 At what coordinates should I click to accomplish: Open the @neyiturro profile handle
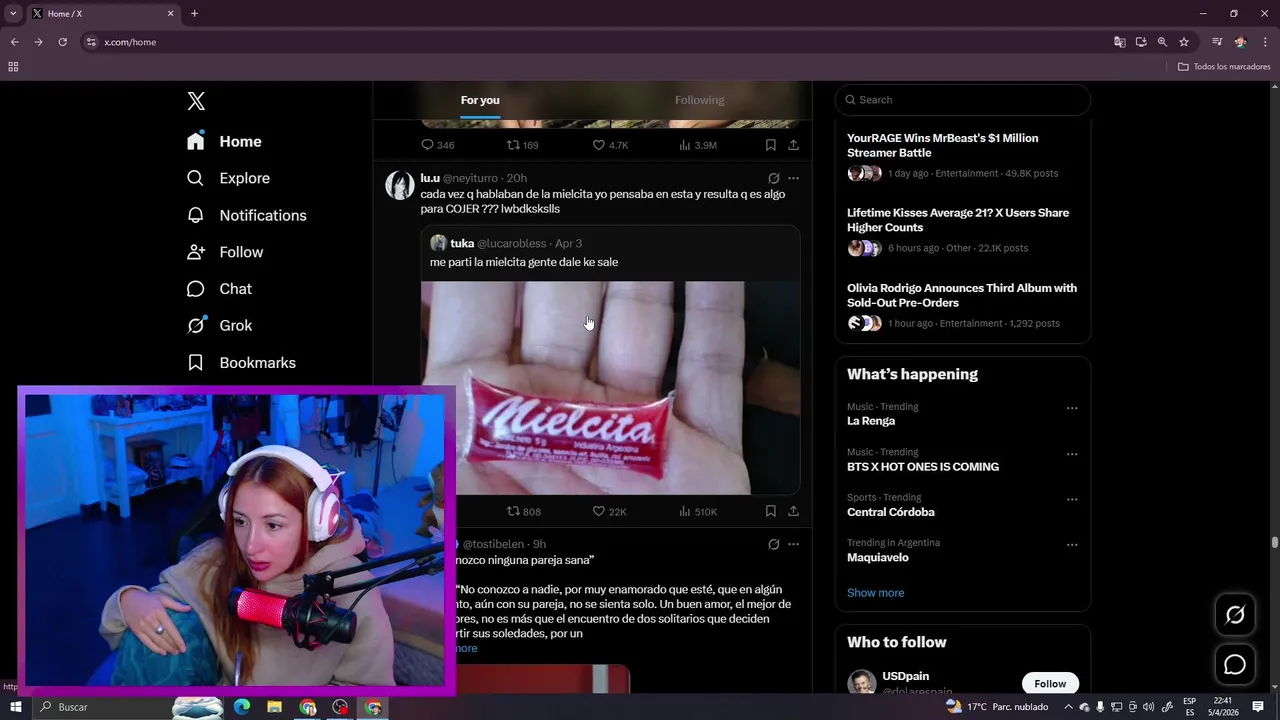tap(470, 178)
